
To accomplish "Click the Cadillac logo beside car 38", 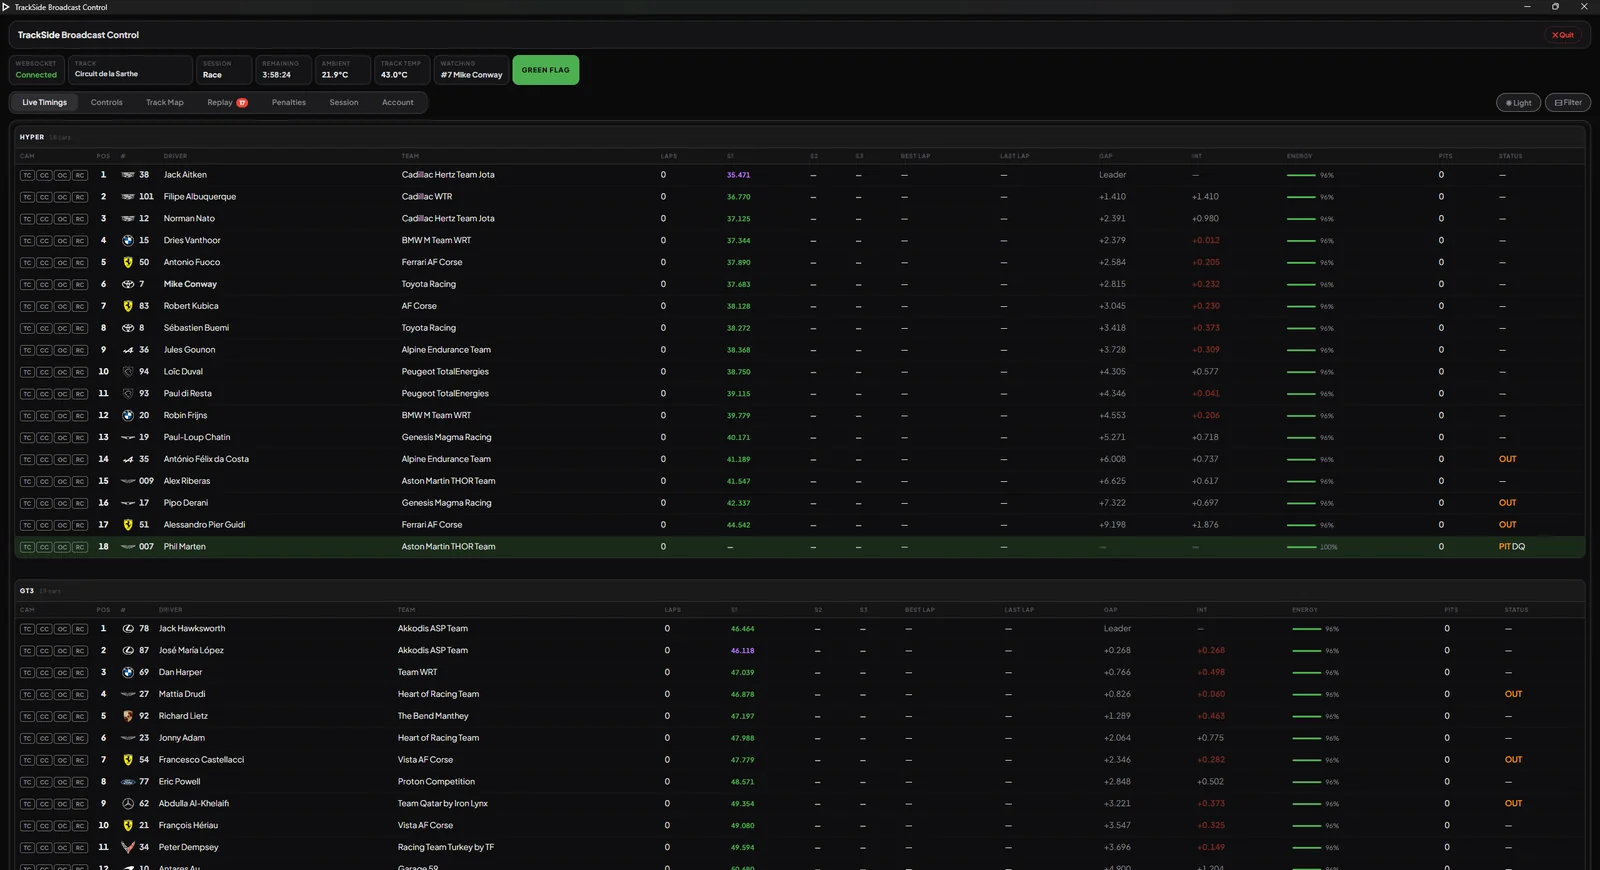I will (128, 175).
